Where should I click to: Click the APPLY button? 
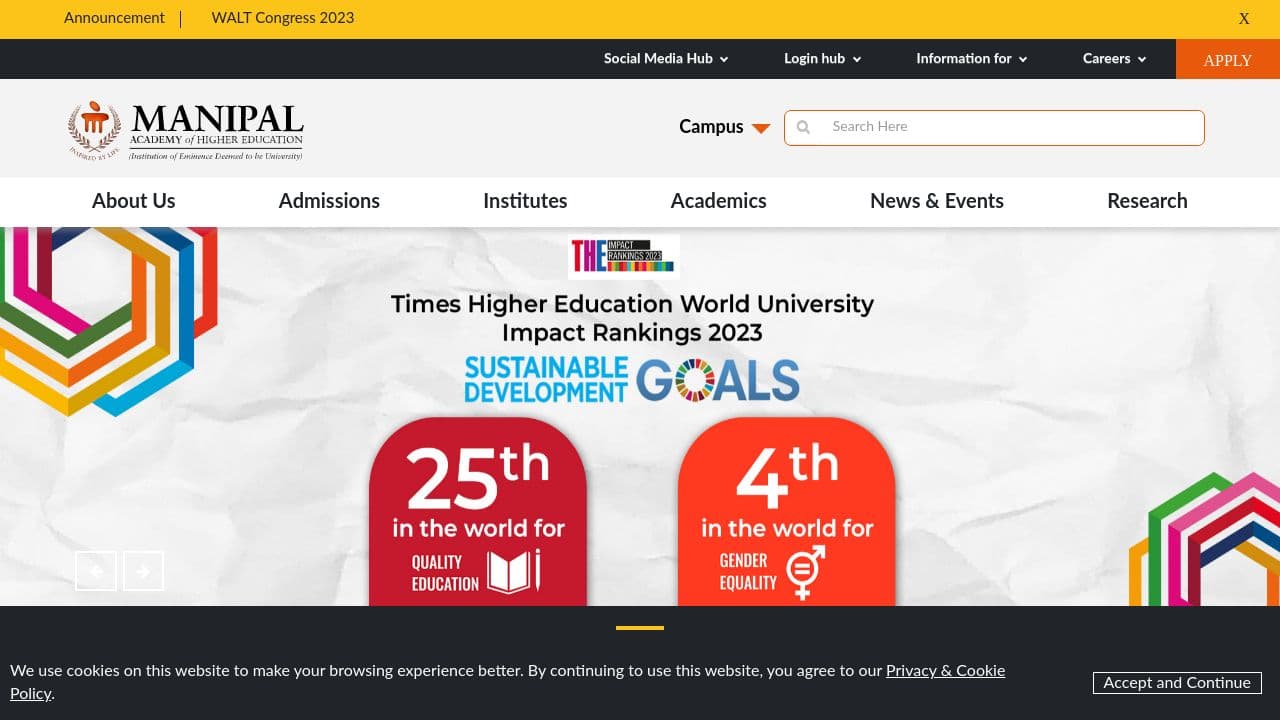coord(1227,59)
